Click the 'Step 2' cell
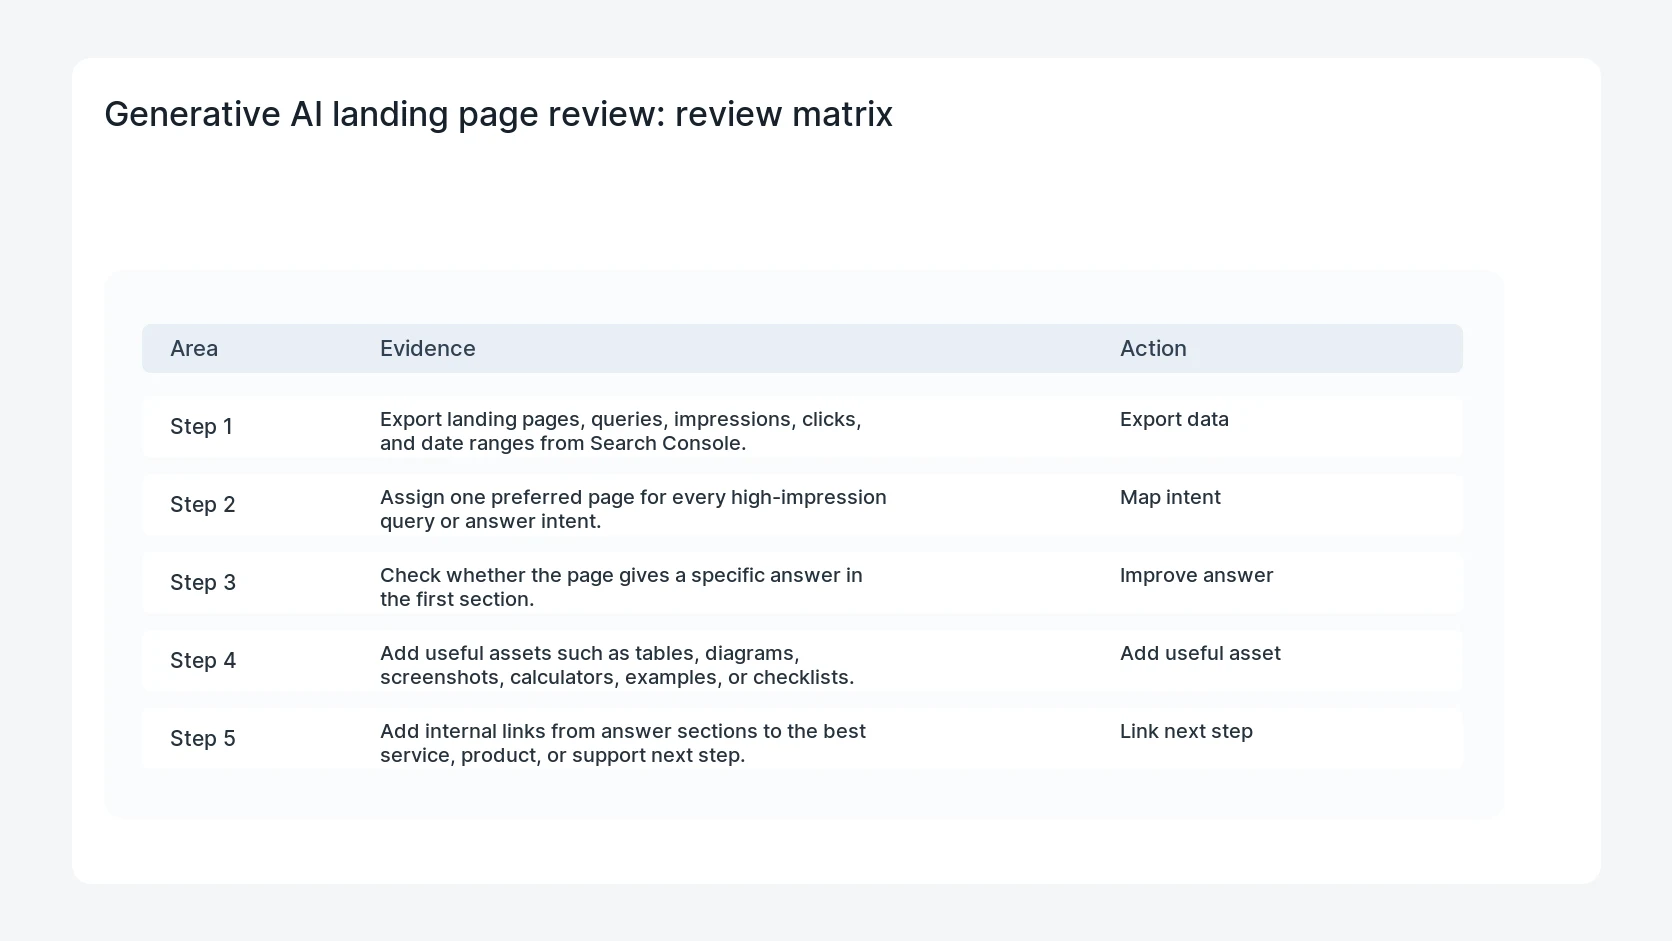The height and width of the screenshot is (941, 1672). pyautogui.click(x=203, y=505)
